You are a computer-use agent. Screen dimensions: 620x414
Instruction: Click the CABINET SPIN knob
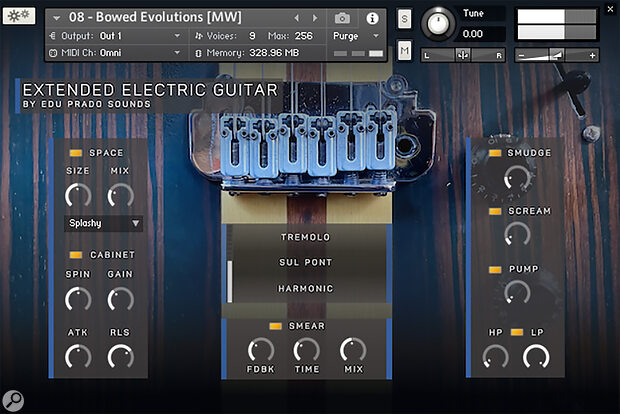[78, 299]
